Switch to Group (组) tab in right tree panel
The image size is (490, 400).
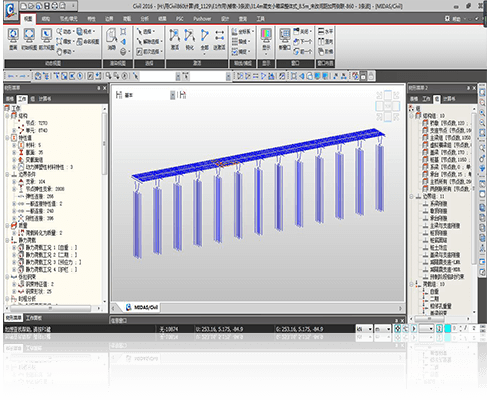pos(437,99)
